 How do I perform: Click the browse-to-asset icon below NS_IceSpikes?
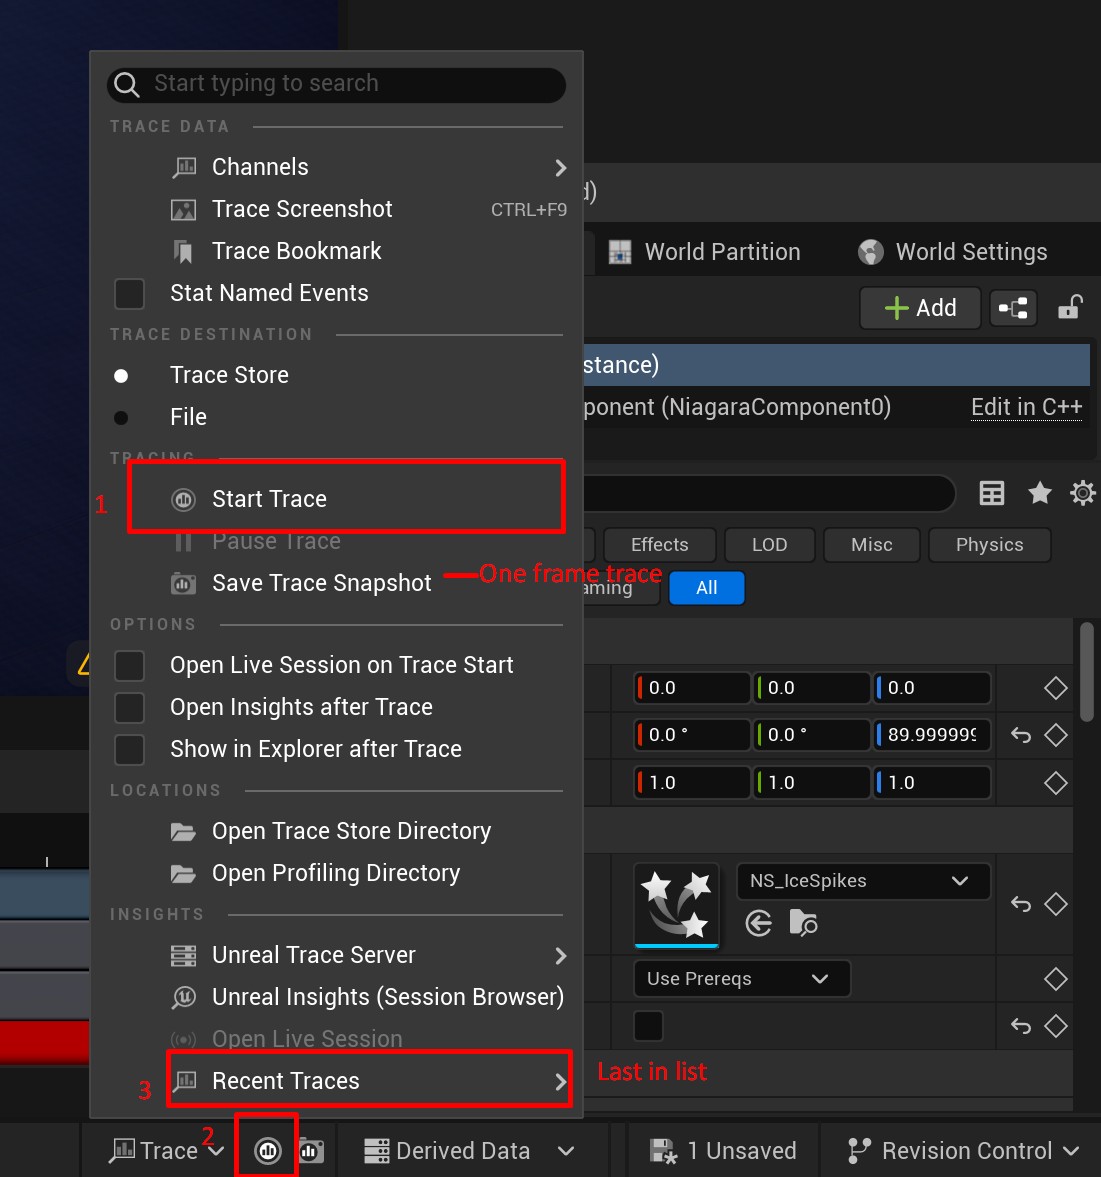point(803,923)
